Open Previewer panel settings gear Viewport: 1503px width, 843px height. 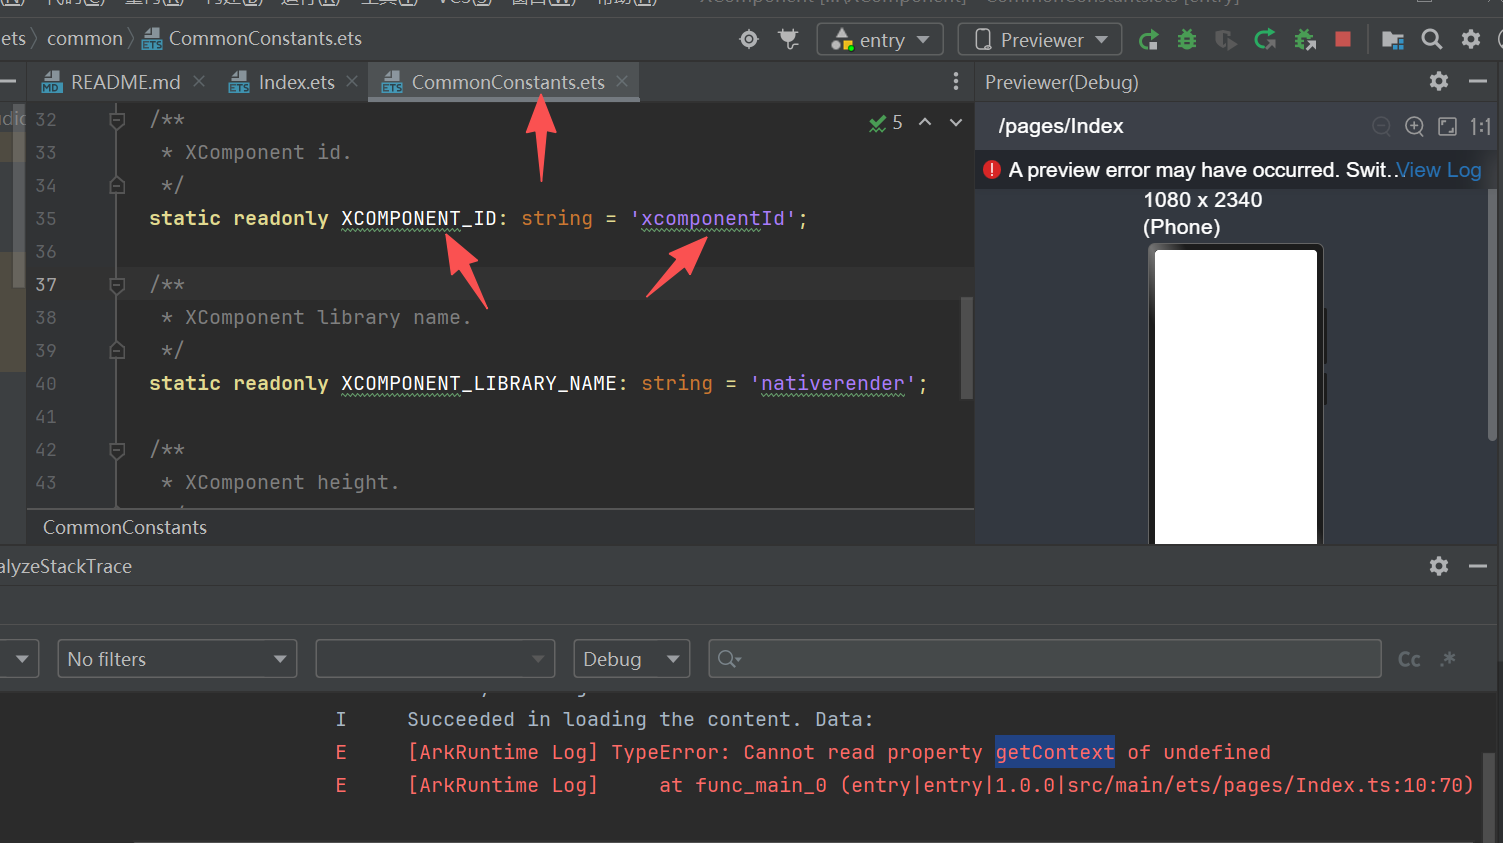[1438, 82]
